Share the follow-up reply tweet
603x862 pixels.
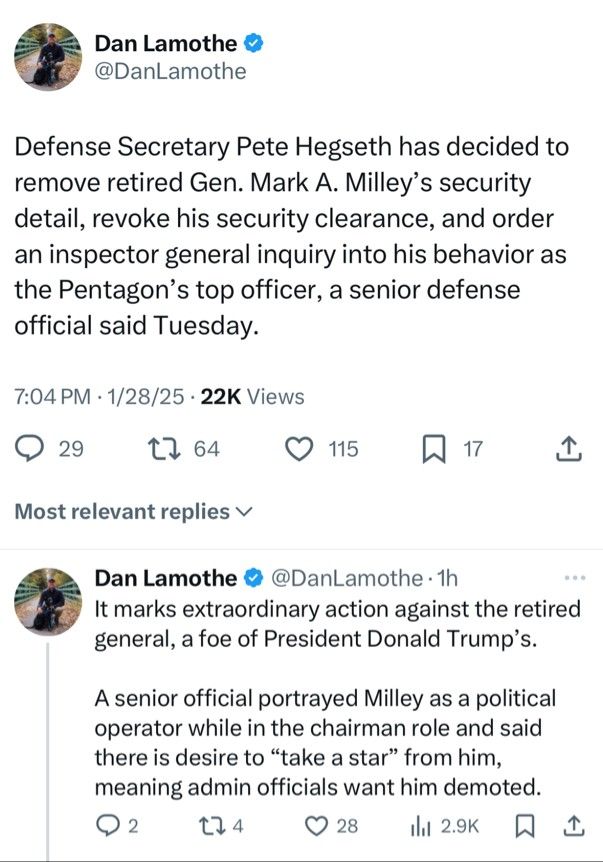pyautogui.click(x=573, y=825)
